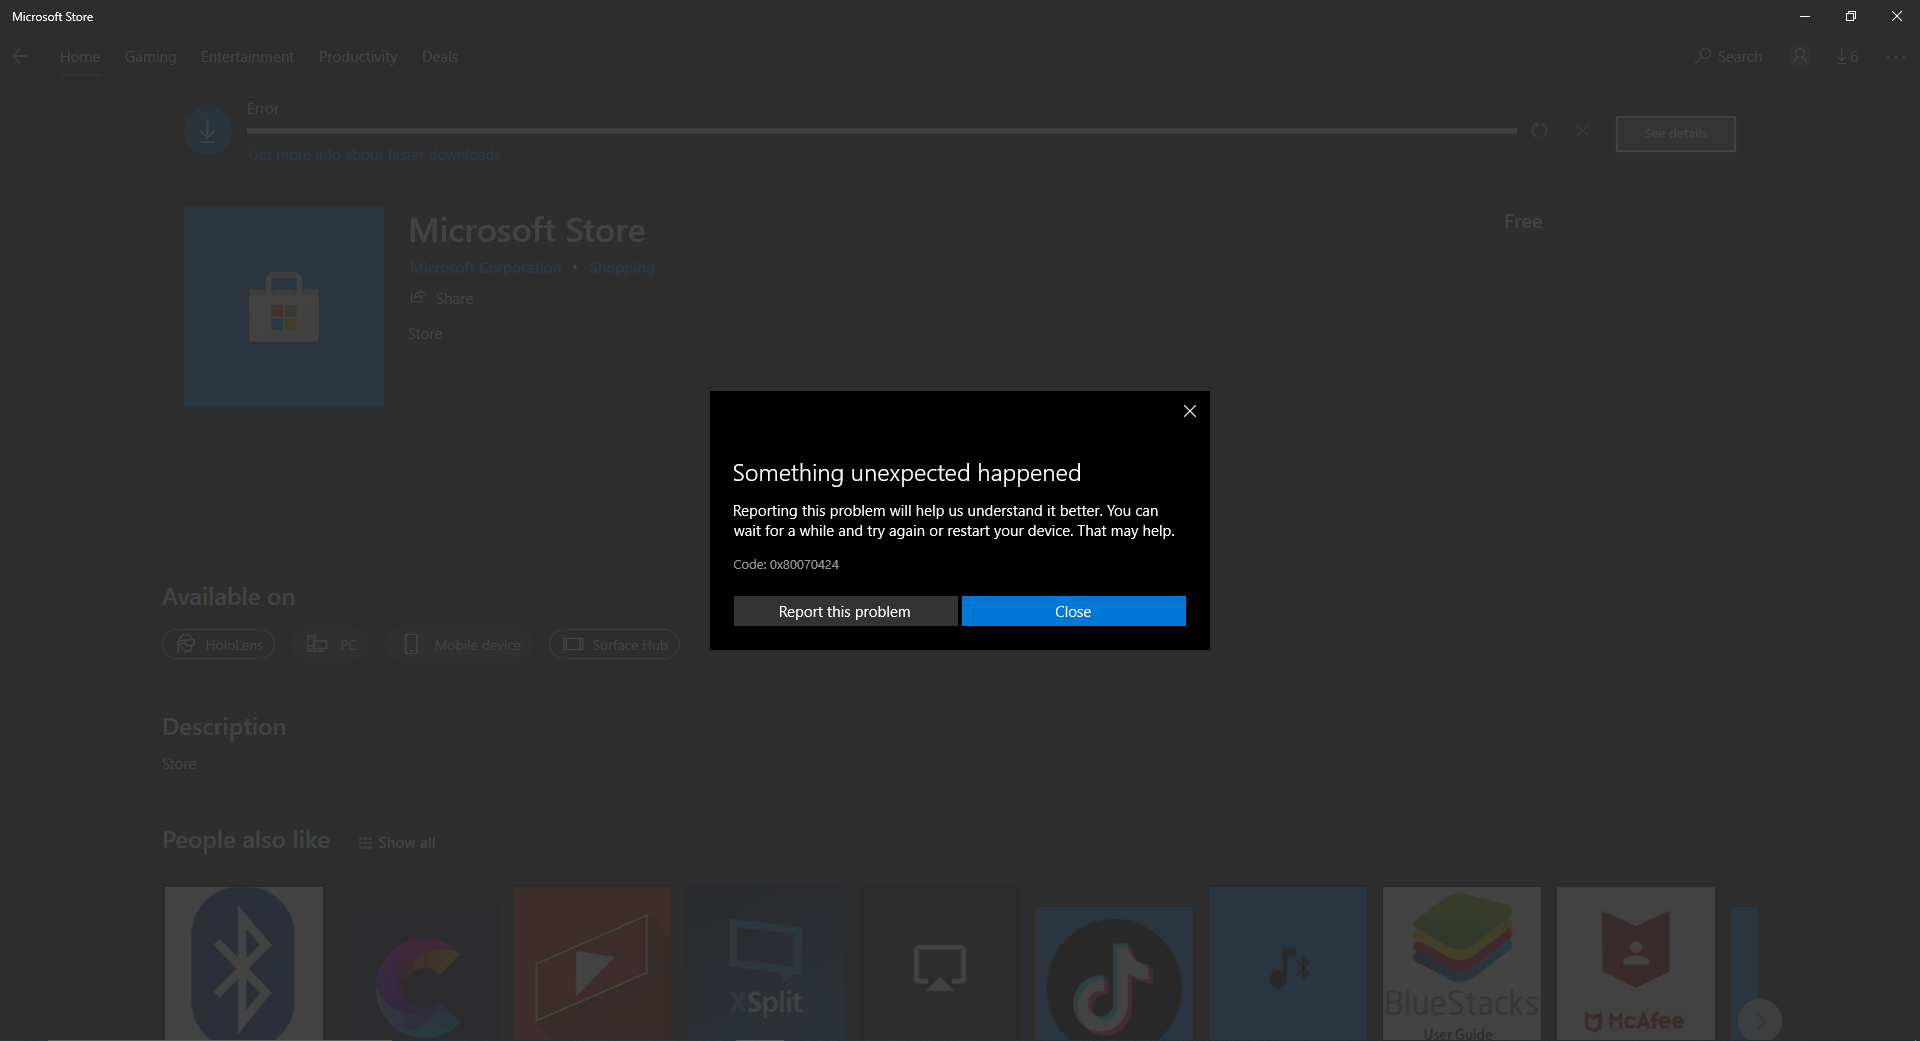Select the HoloLens availability chip
The height and width of the screenshot is (1041, 1920).
coord(219,645)
